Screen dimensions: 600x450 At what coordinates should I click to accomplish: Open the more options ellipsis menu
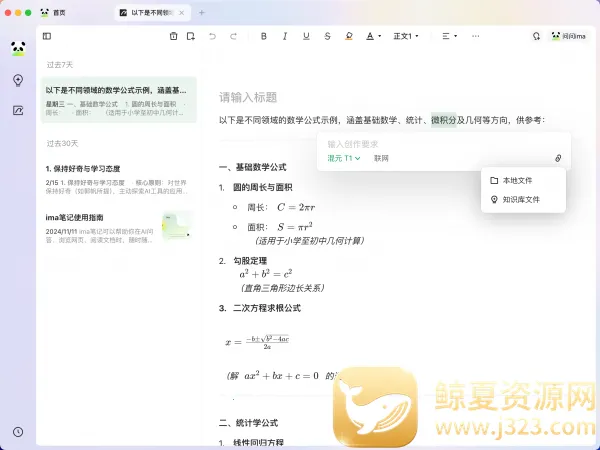coord(476,36)
